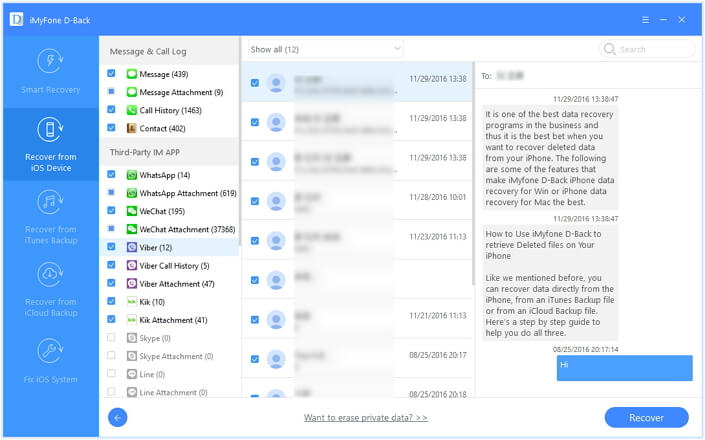Open the Fix iOS System tool
The image size is (705, 440).
(50, 350)
